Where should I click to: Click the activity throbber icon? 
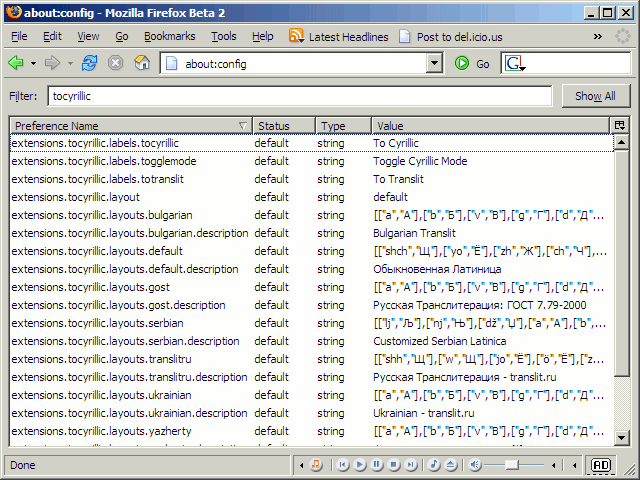pyautogui.click(x=622, y=36)
